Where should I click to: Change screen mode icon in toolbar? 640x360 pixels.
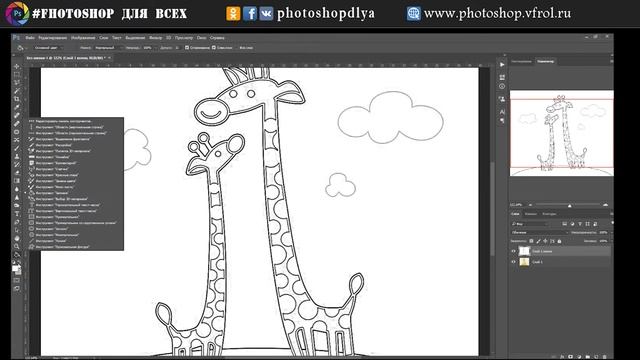pyautogui.click(x=17, y=289)
